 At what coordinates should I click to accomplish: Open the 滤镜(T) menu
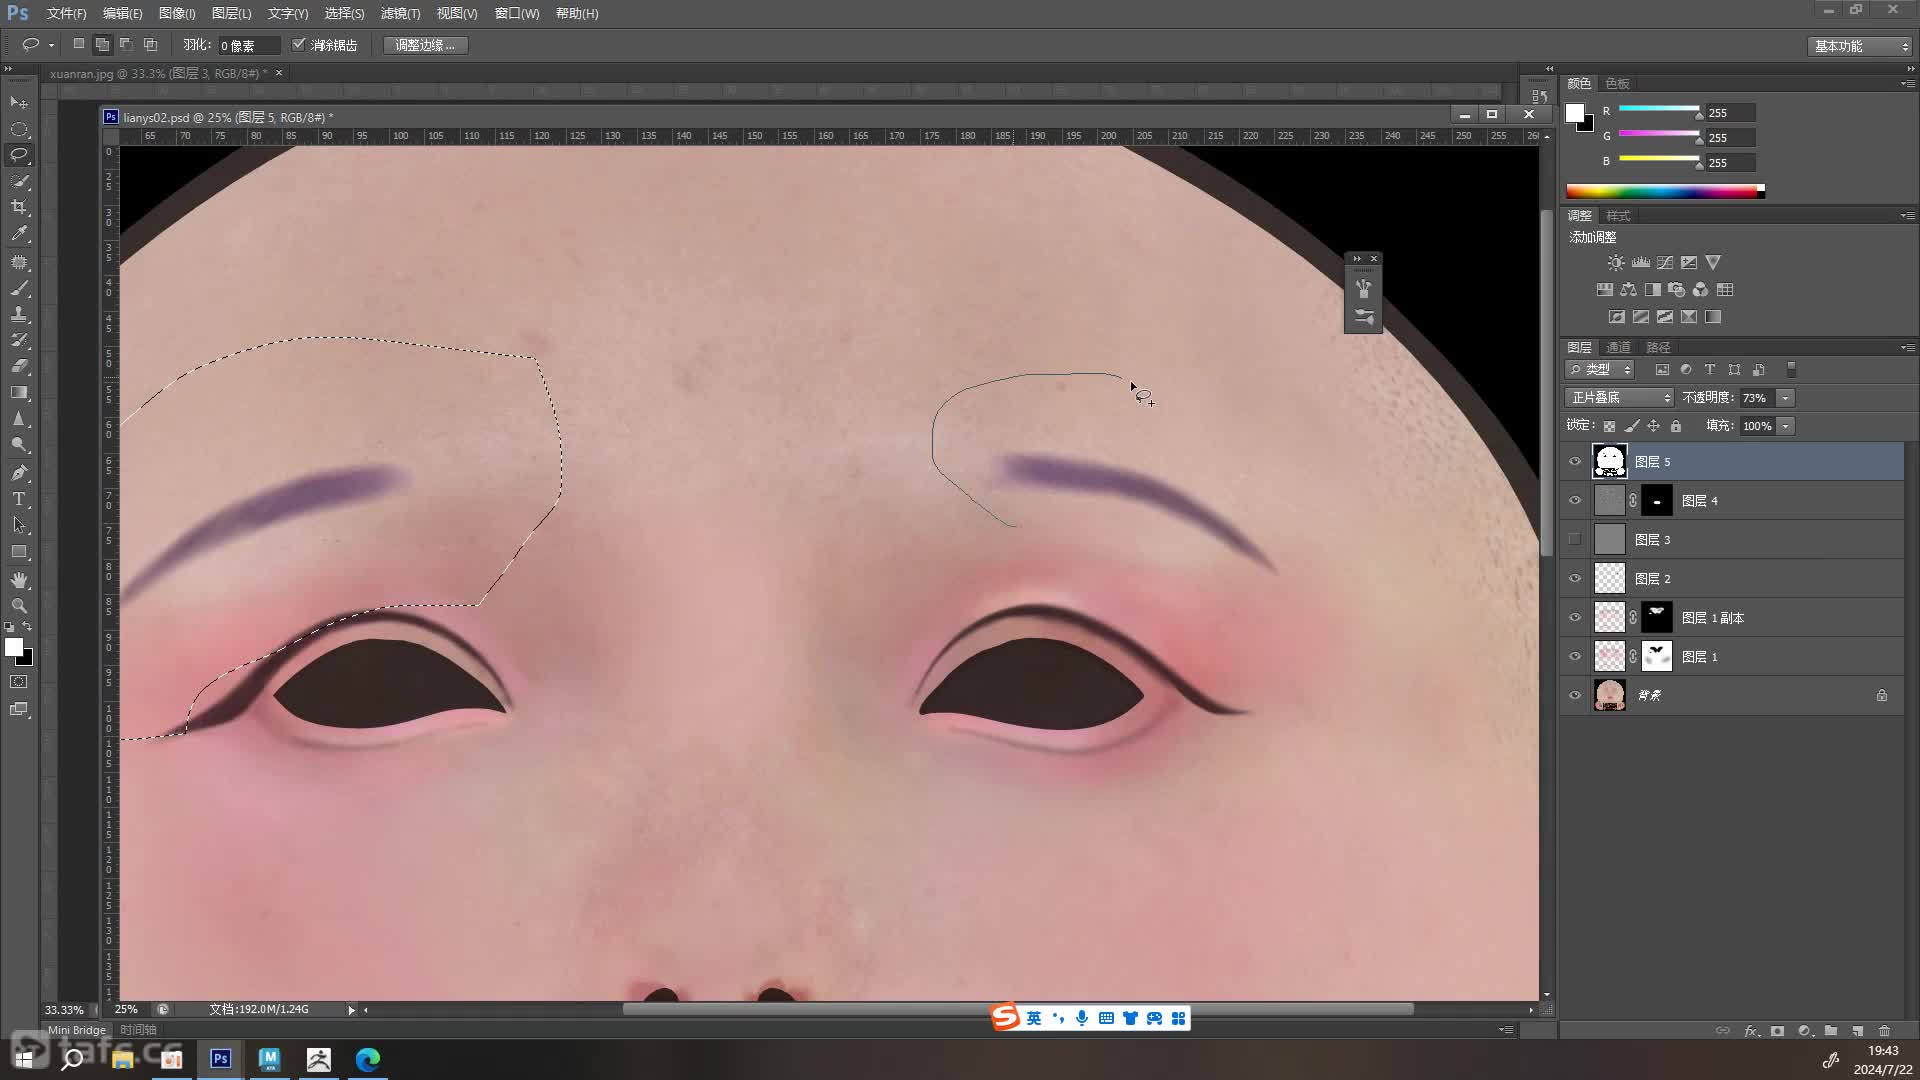[x=400, y=13]
